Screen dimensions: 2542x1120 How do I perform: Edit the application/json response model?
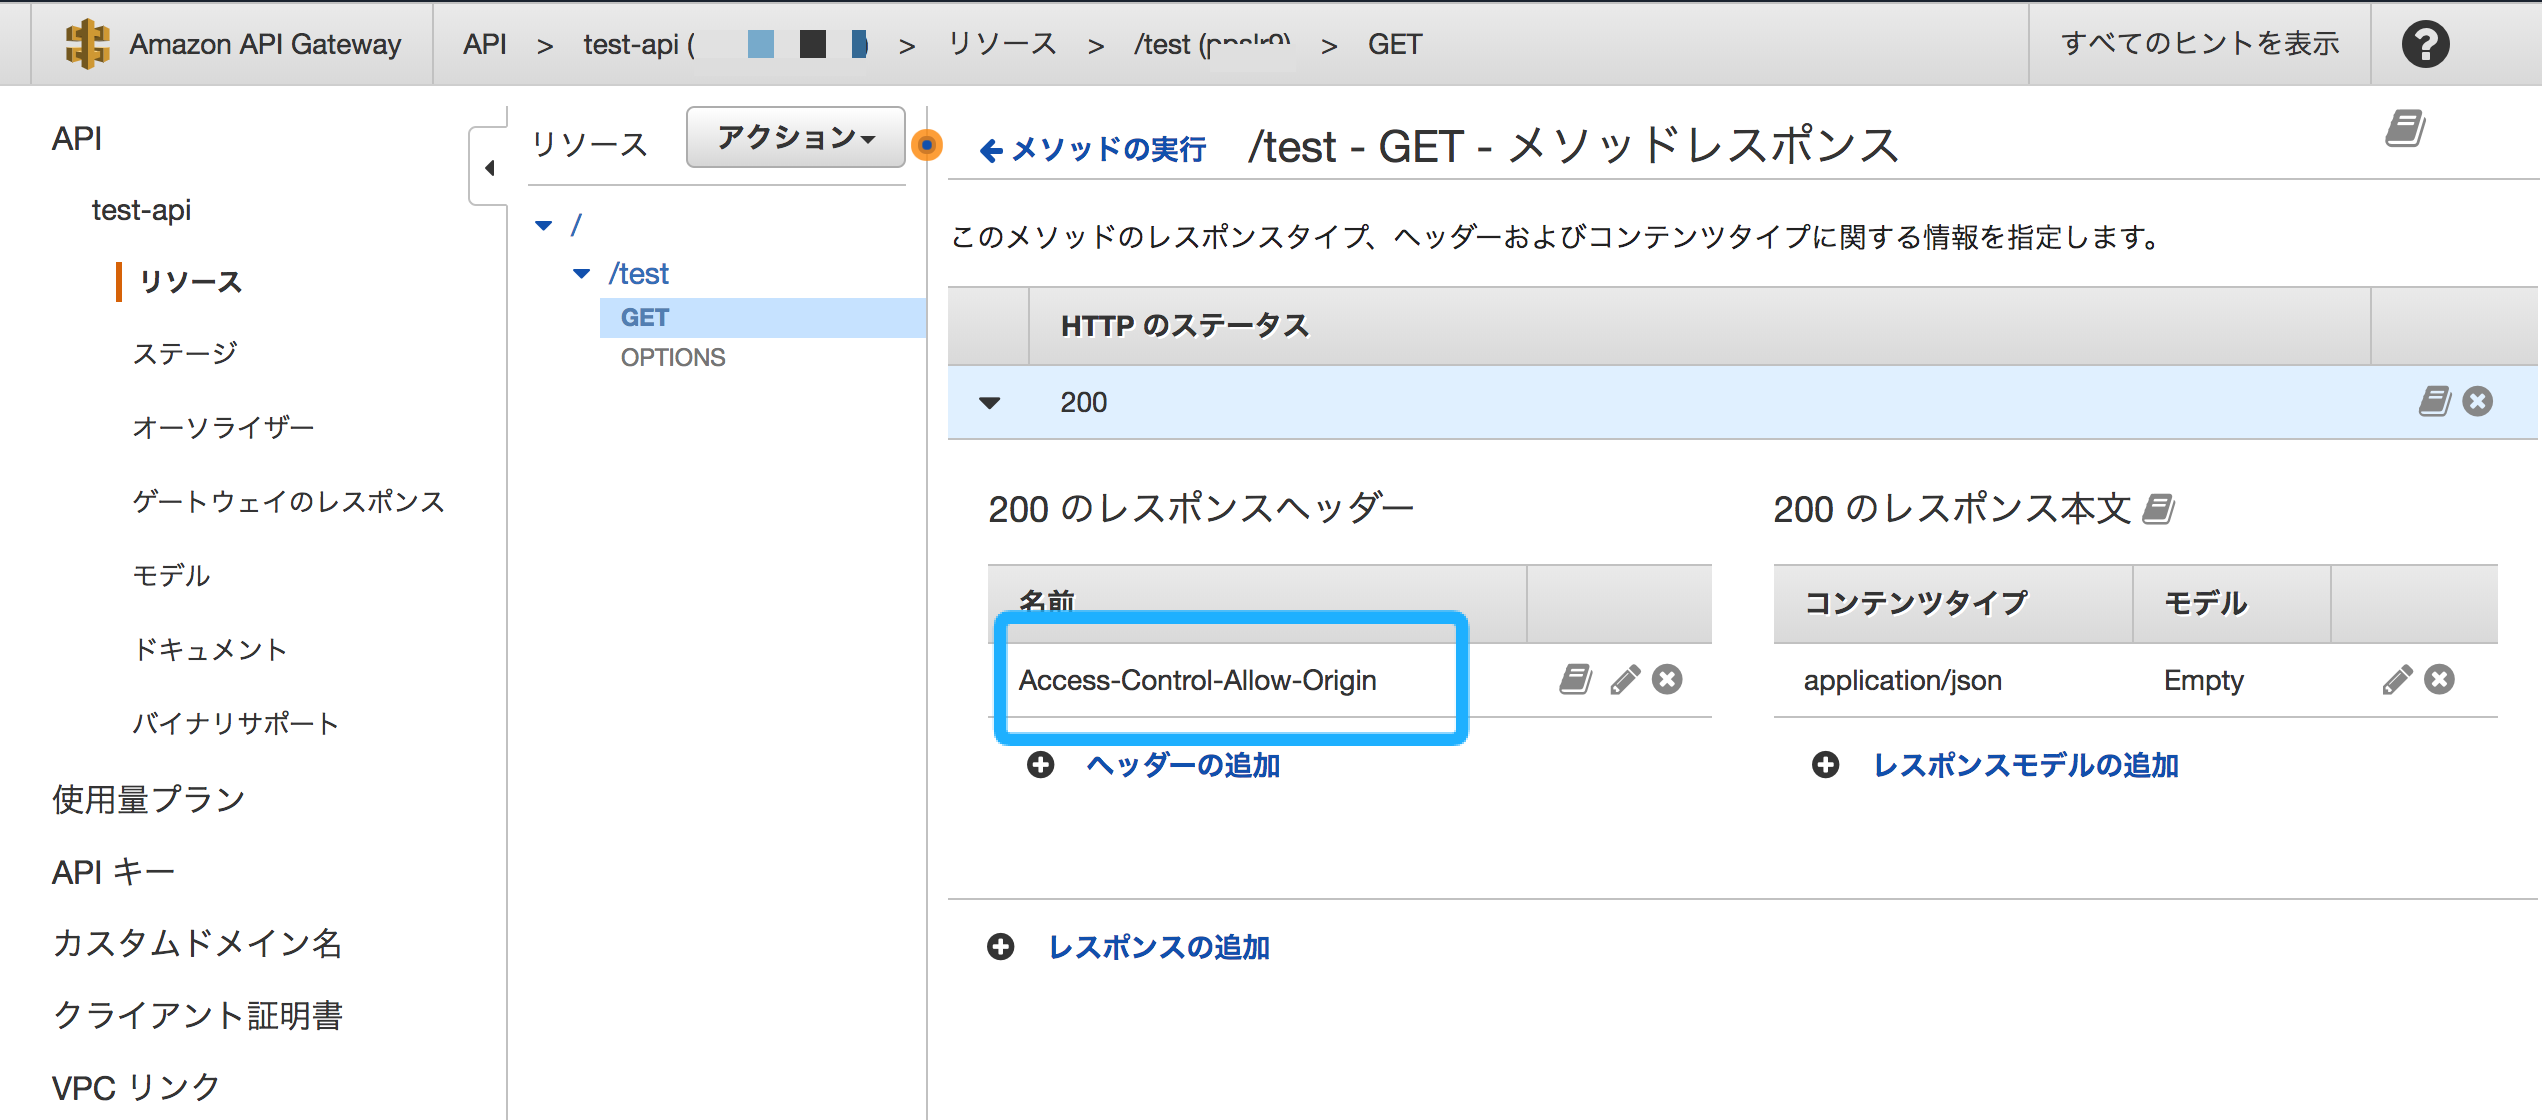click(2396, 680)
